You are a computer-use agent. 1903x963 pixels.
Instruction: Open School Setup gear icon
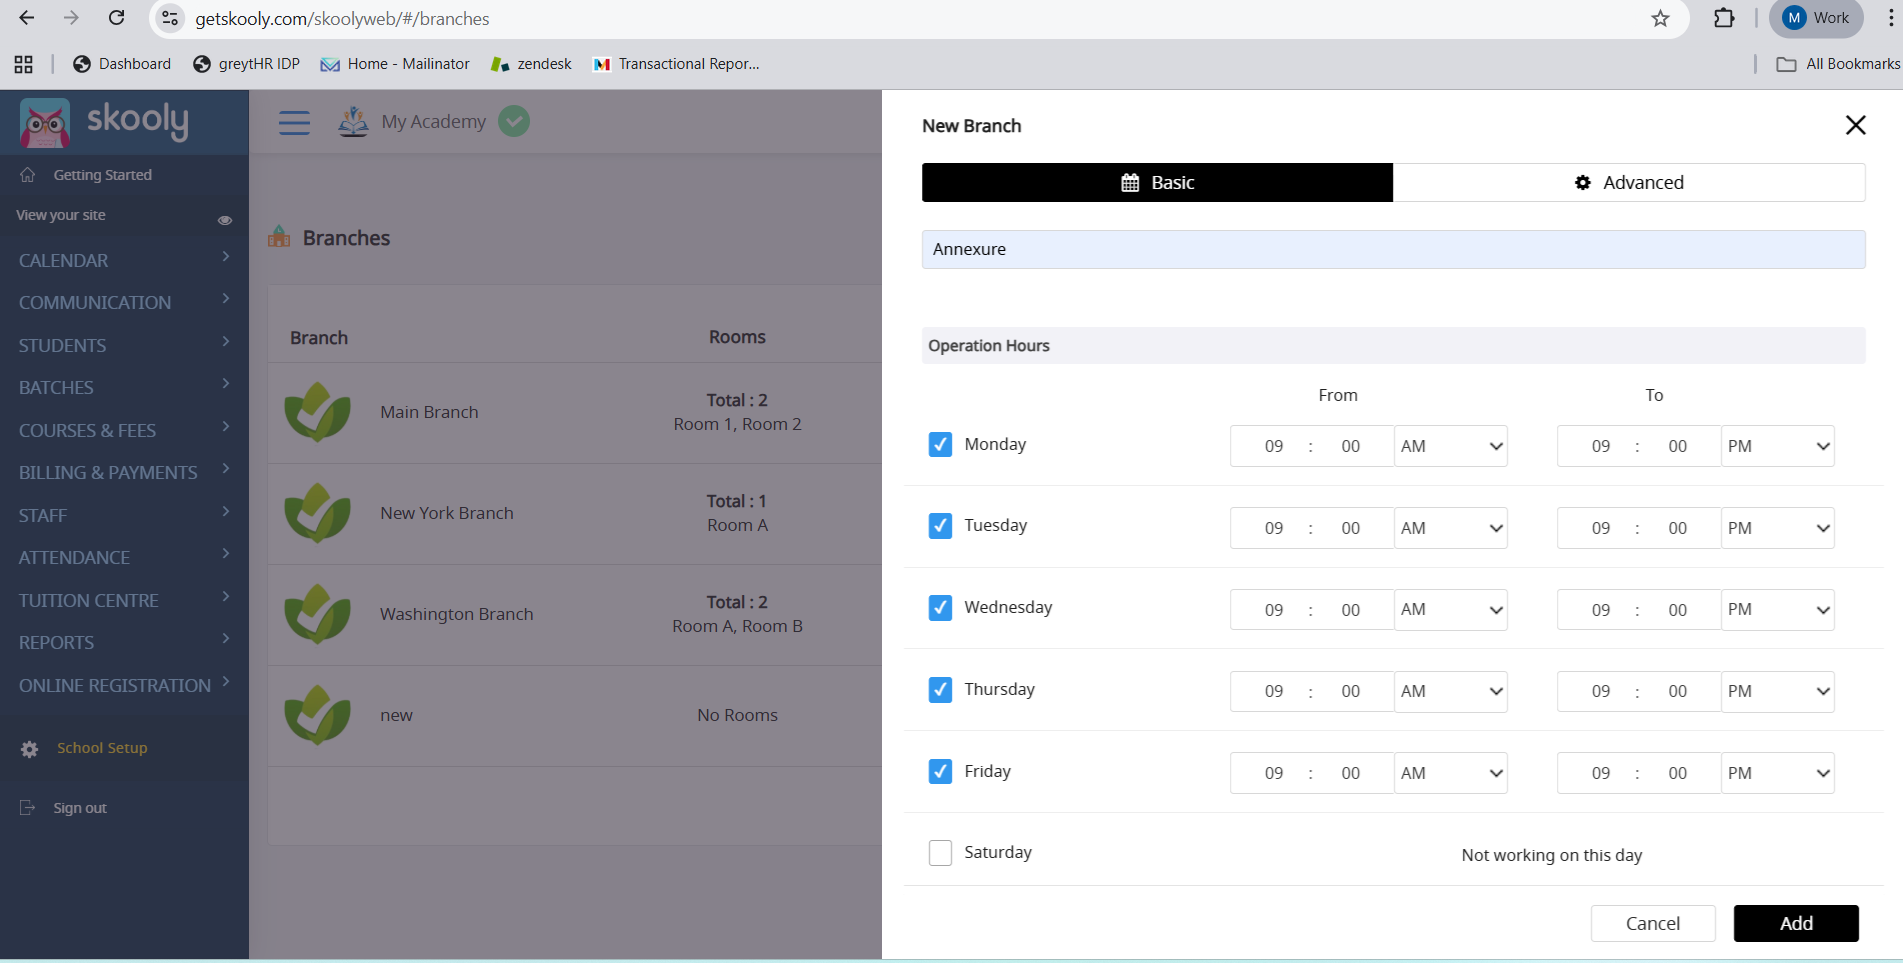[x=30, y=749]
